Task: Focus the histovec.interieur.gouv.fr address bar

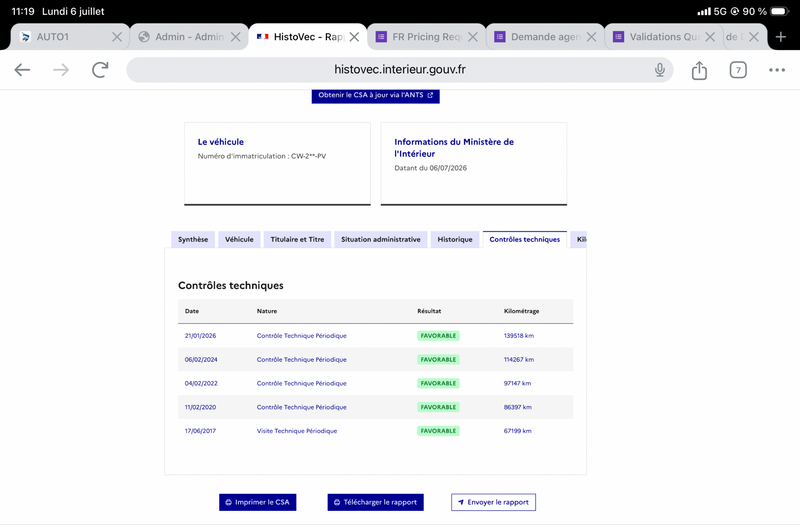Action: pyautogui.click(x=399, y=69)
